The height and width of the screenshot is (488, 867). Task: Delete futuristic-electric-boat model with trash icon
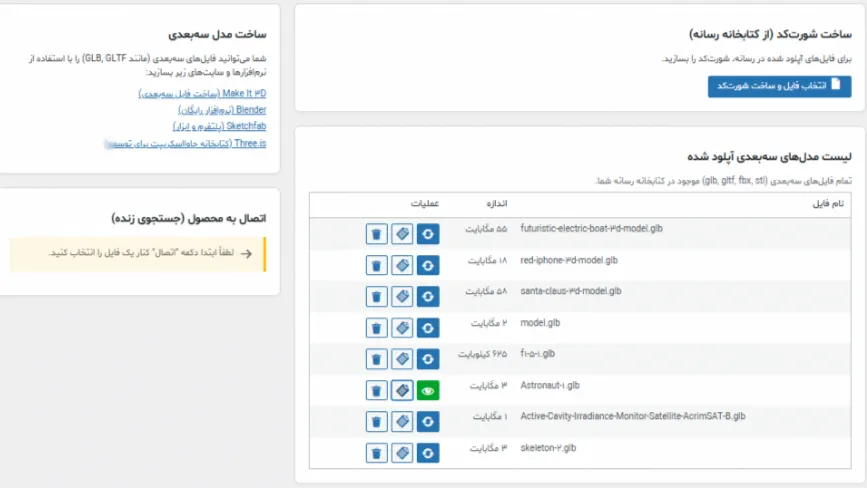coord(377,234)
